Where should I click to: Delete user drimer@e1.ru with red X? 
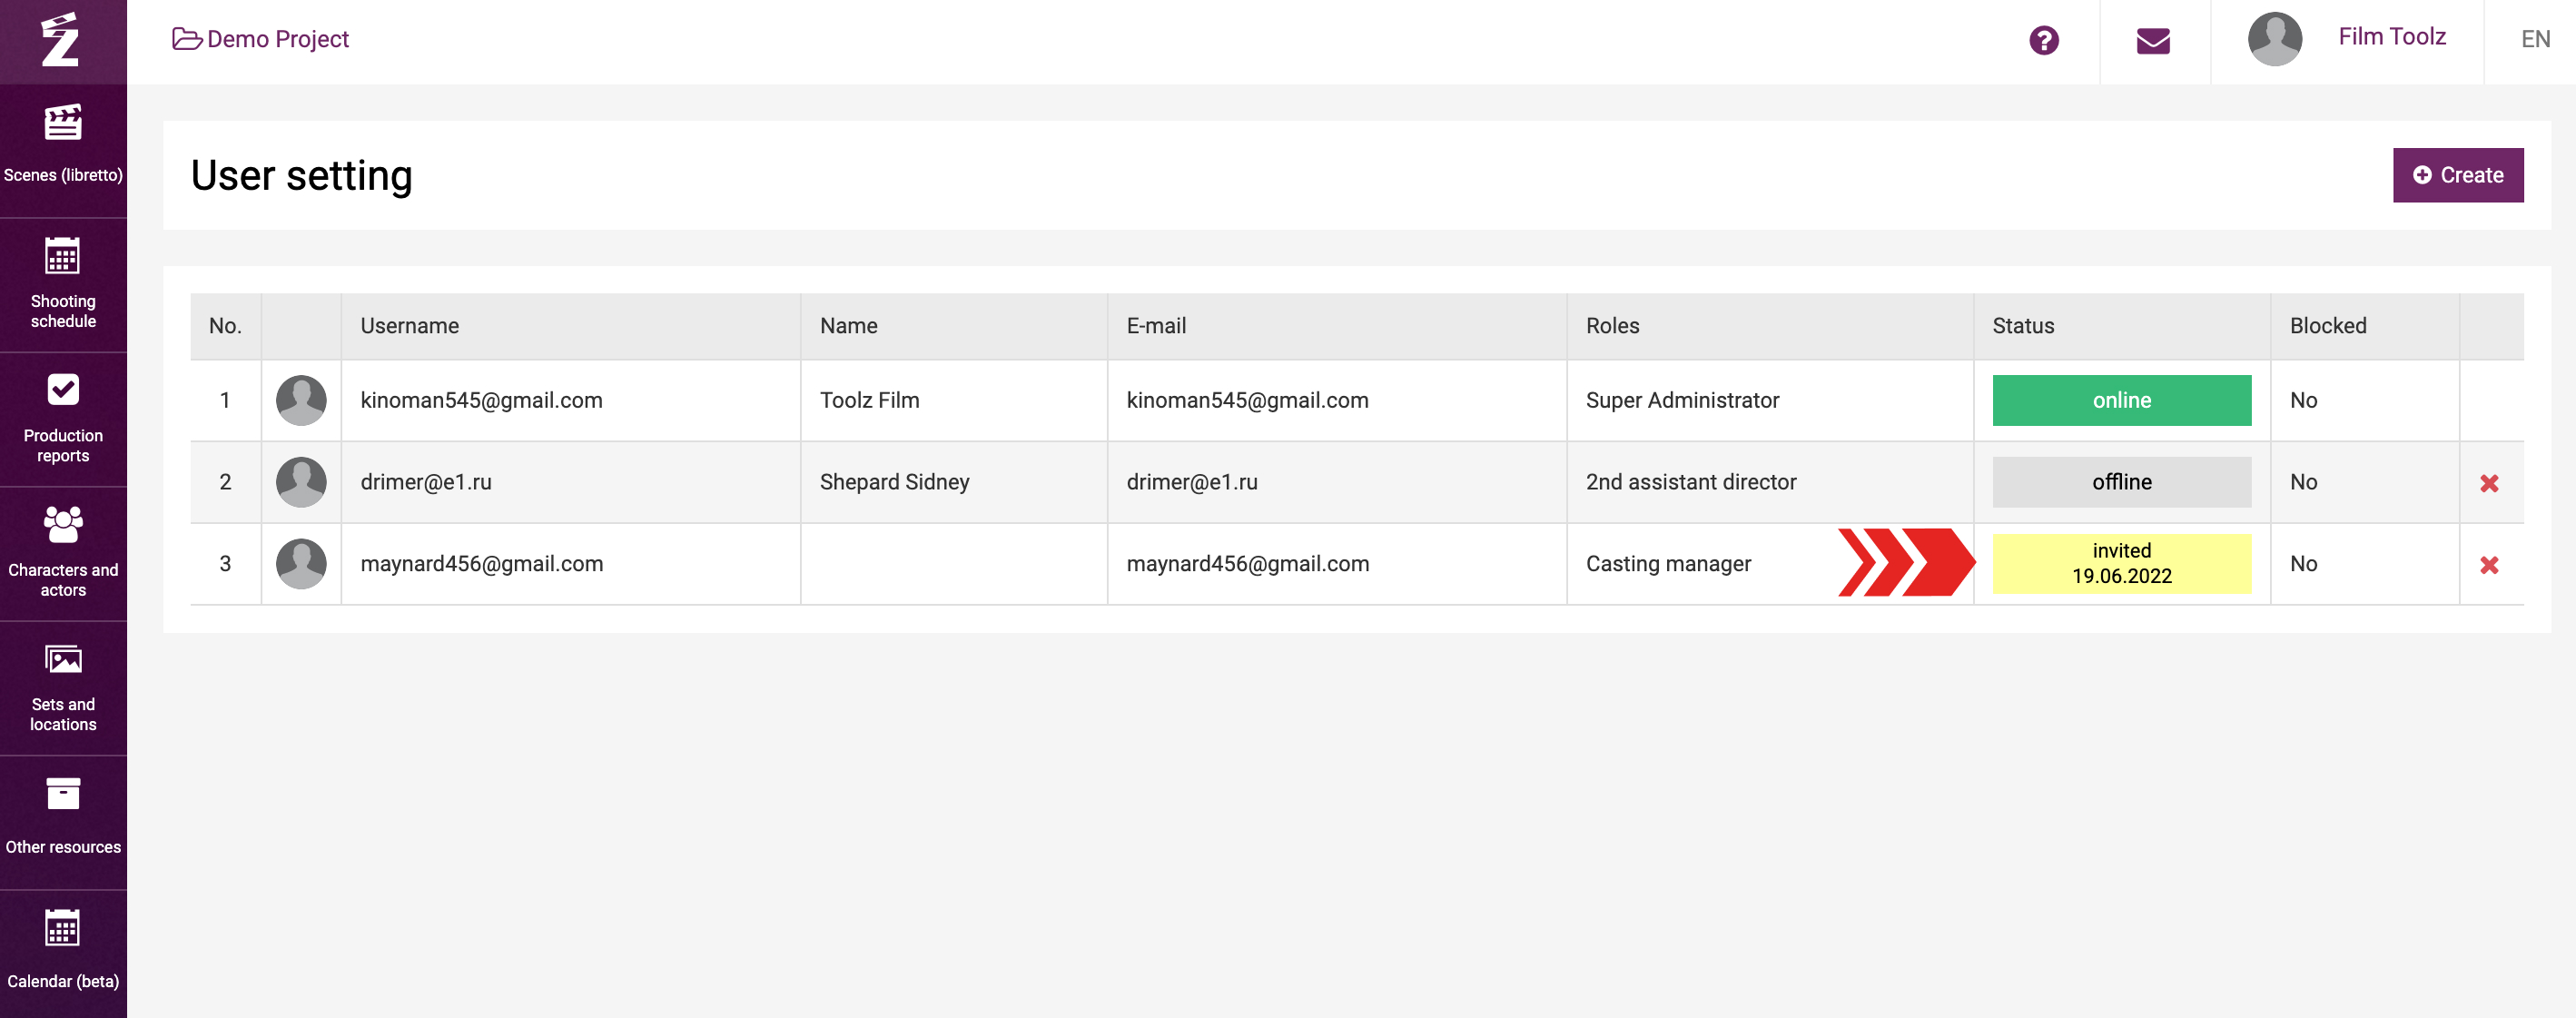(x=2489, y=483)
